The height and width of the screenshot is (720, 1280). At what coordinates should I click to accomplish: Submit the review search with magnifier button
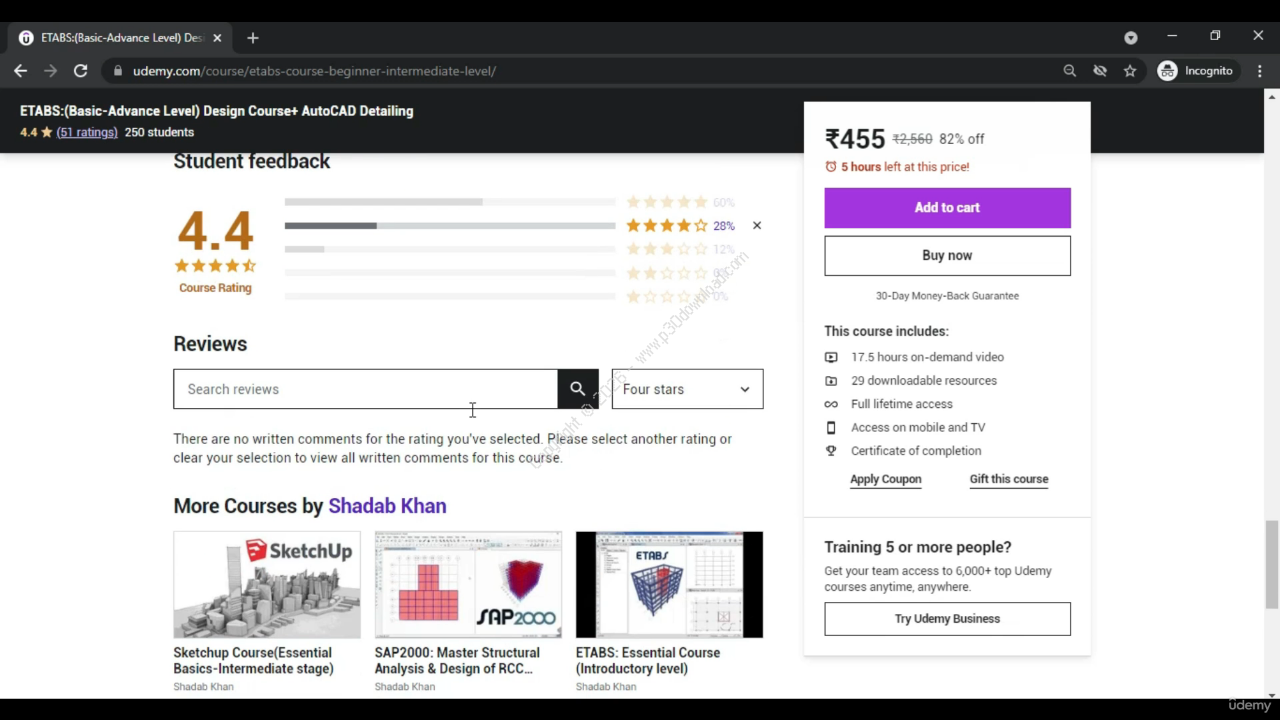[578, 389]
